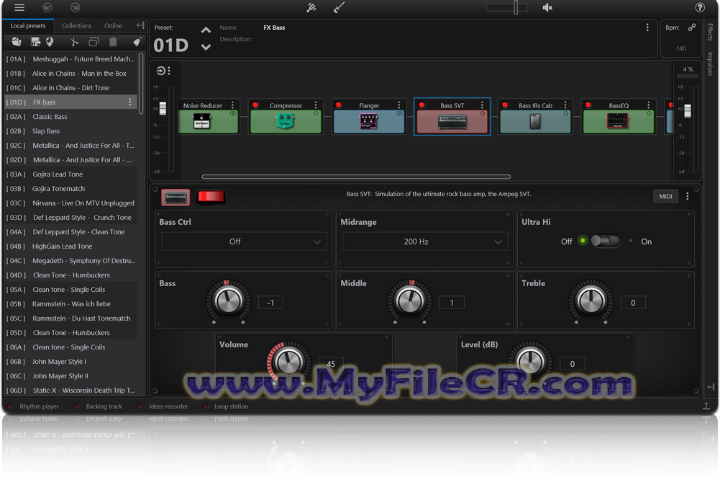
Task: Toggle the Compressor power LED
Action: tap(254, 105)
